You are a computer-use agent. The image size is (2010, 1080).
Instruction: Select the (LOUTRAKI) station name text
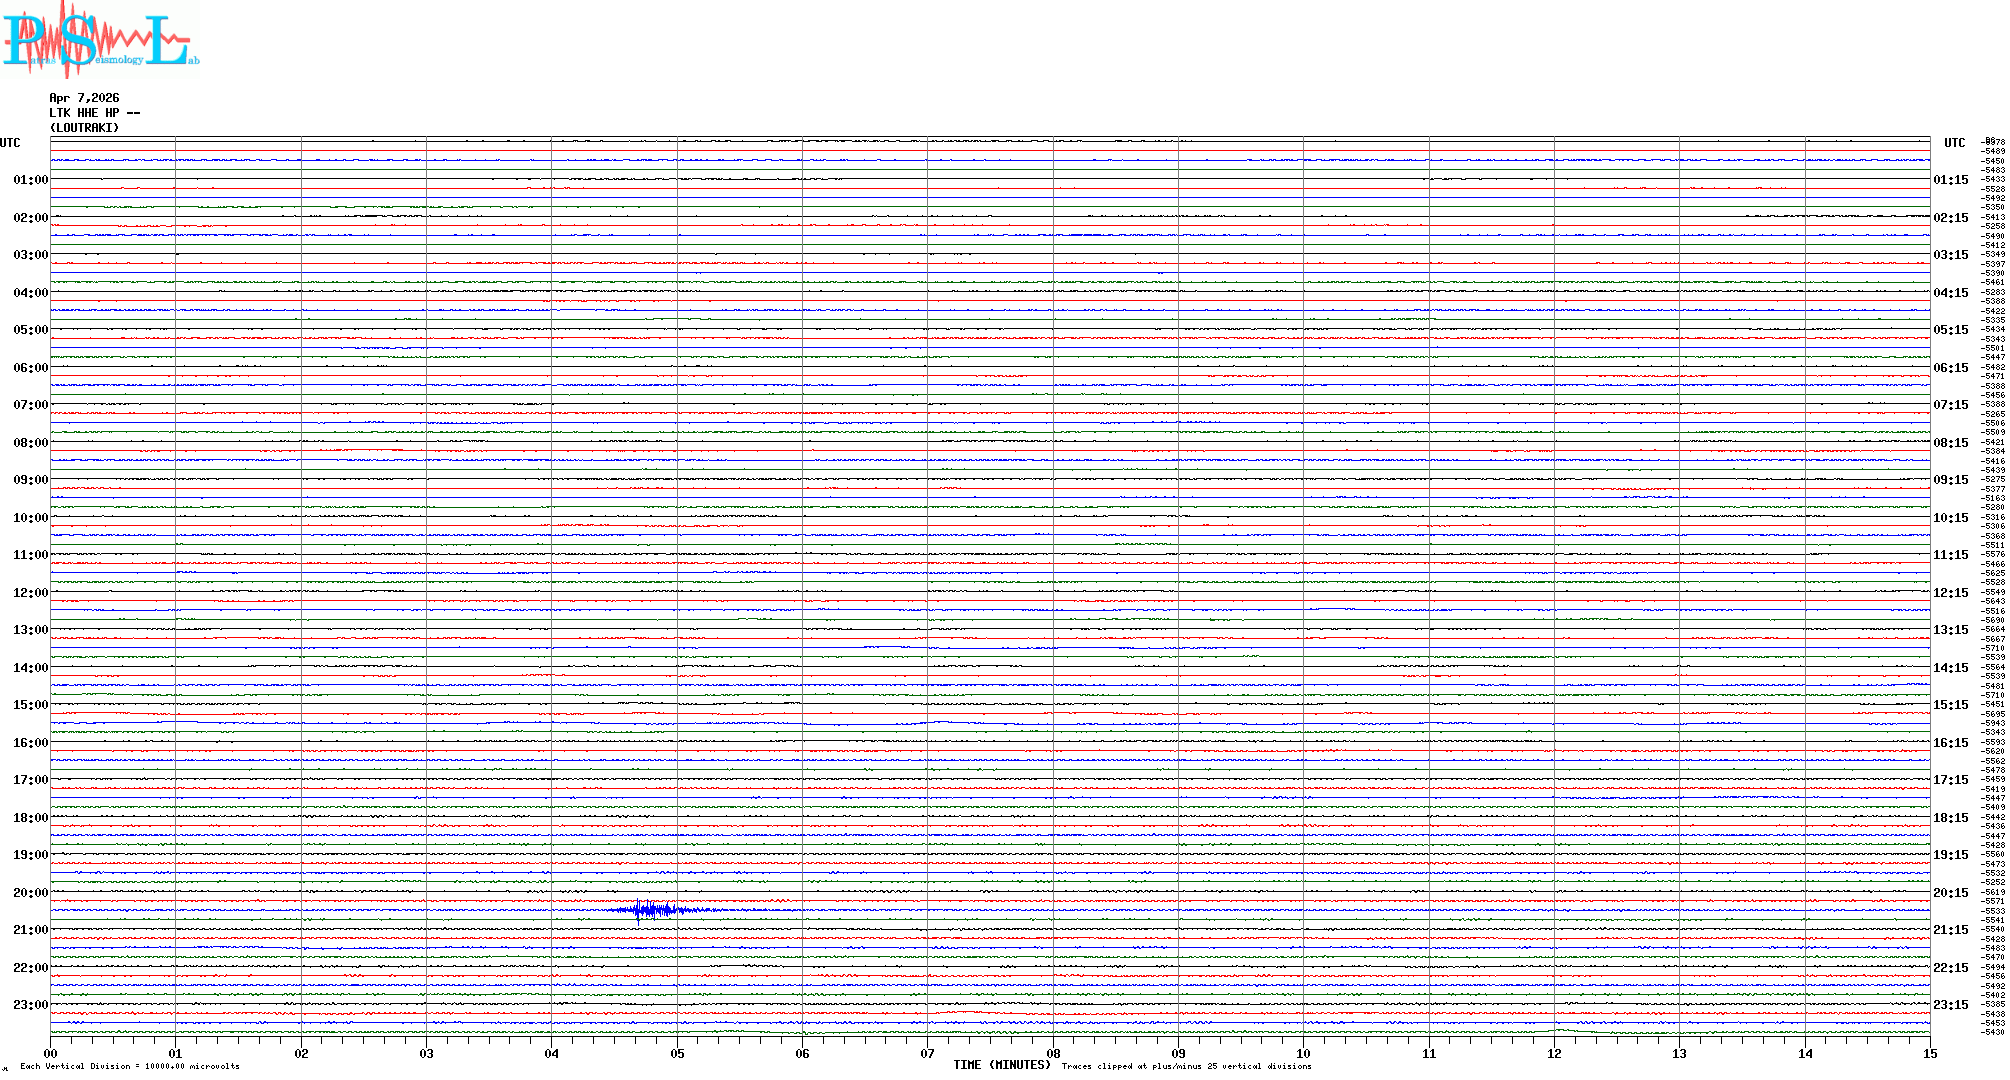(84, 128)
